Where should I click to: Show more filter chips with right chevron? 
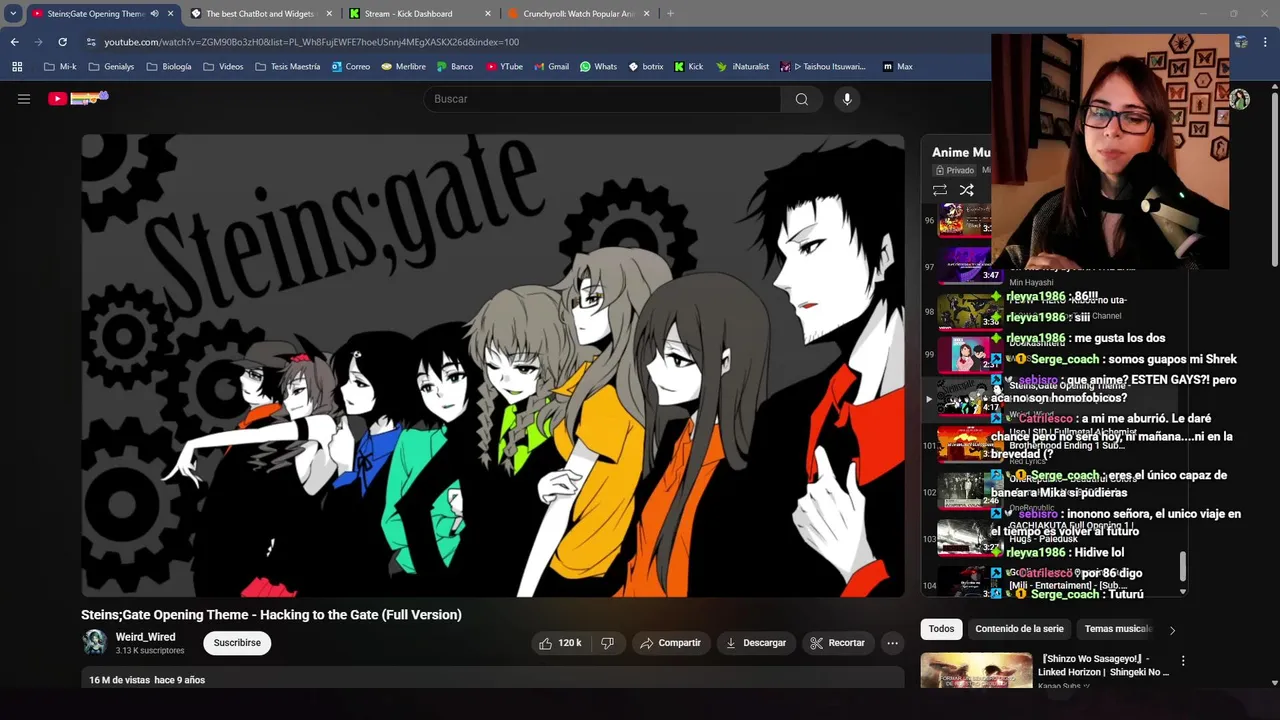pos(1172,630)
